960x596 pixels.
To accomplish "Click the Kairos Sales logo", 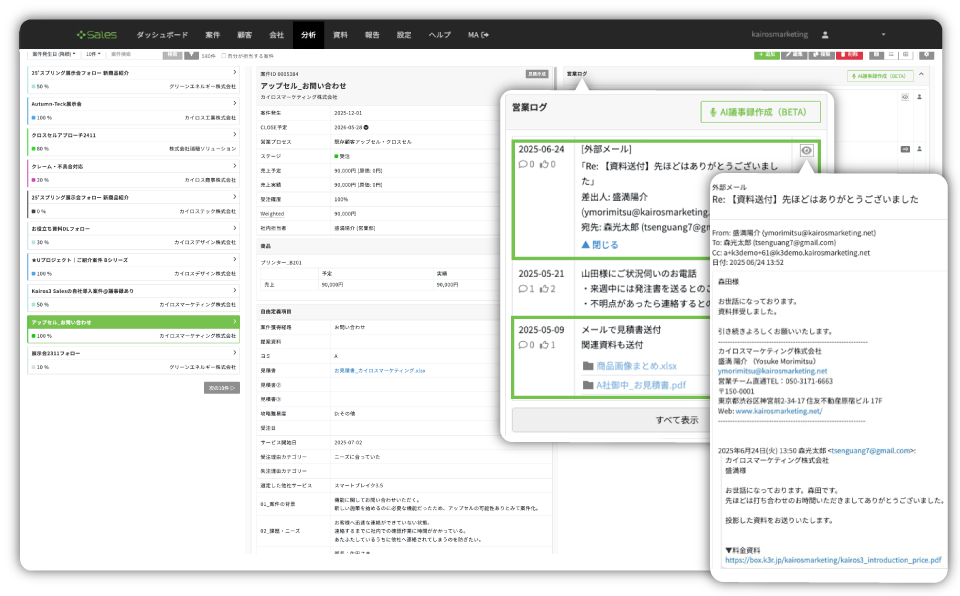I will (96, 35).
